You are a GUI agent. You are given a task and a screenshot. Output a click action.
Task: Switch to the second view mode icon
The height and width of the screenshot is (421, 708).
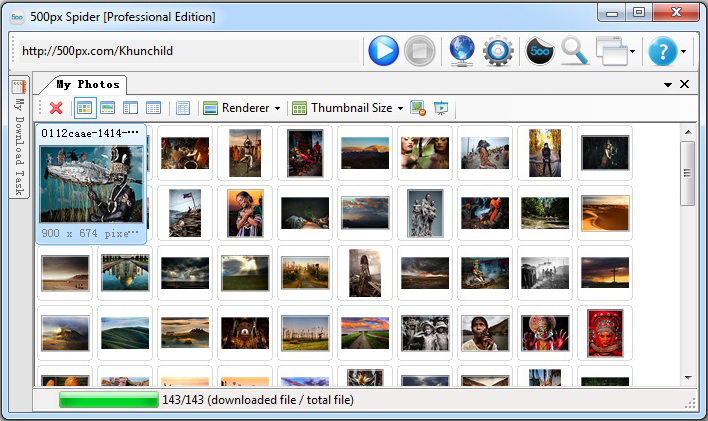[108, 108]
